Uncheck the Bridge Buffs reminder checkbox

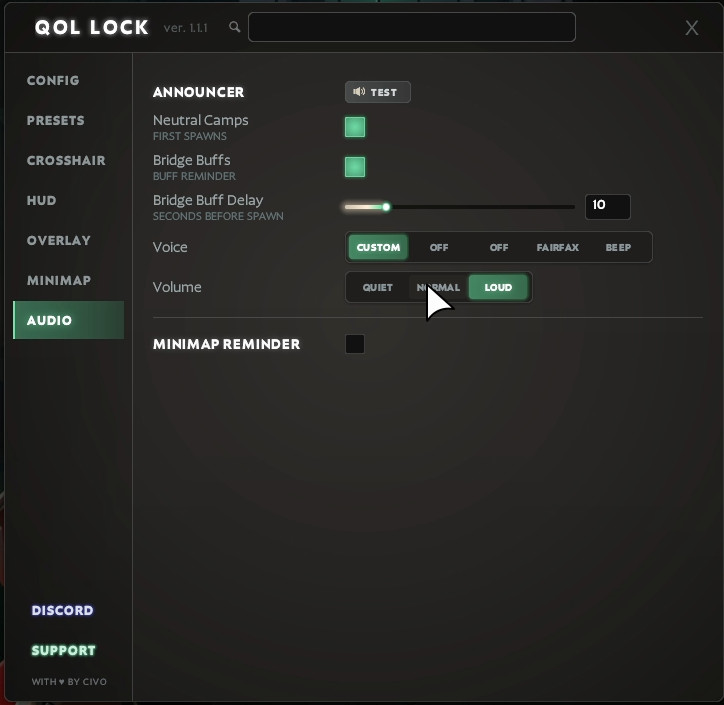click(355, 167)
